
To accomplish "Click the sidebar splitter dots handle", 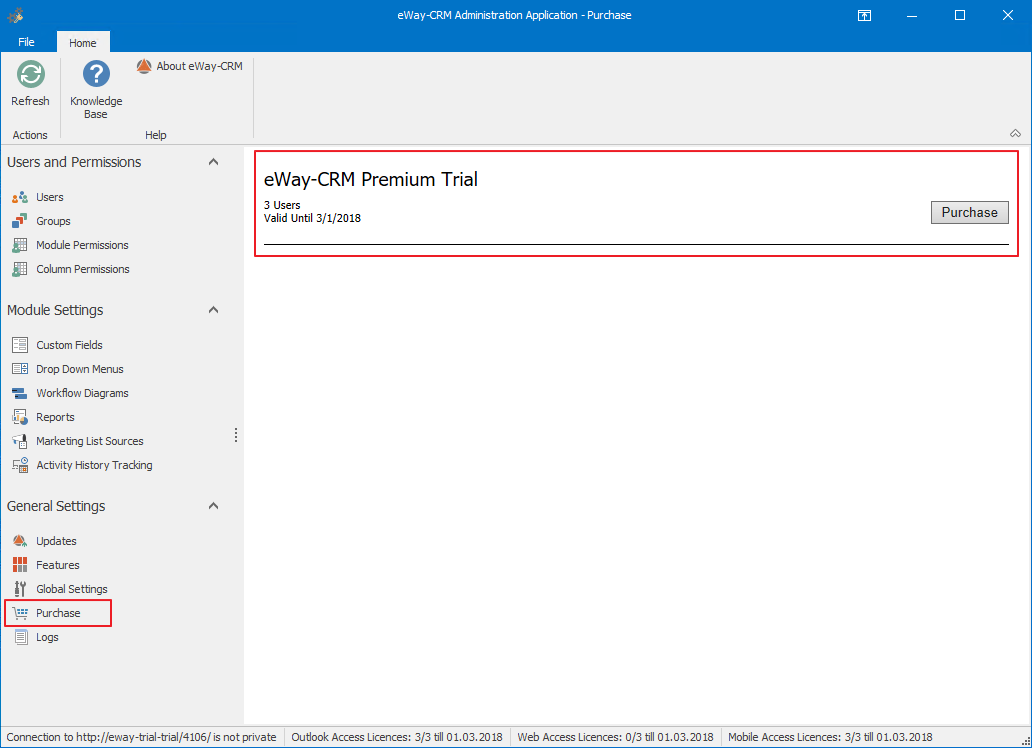I will [x=236, y=435].
